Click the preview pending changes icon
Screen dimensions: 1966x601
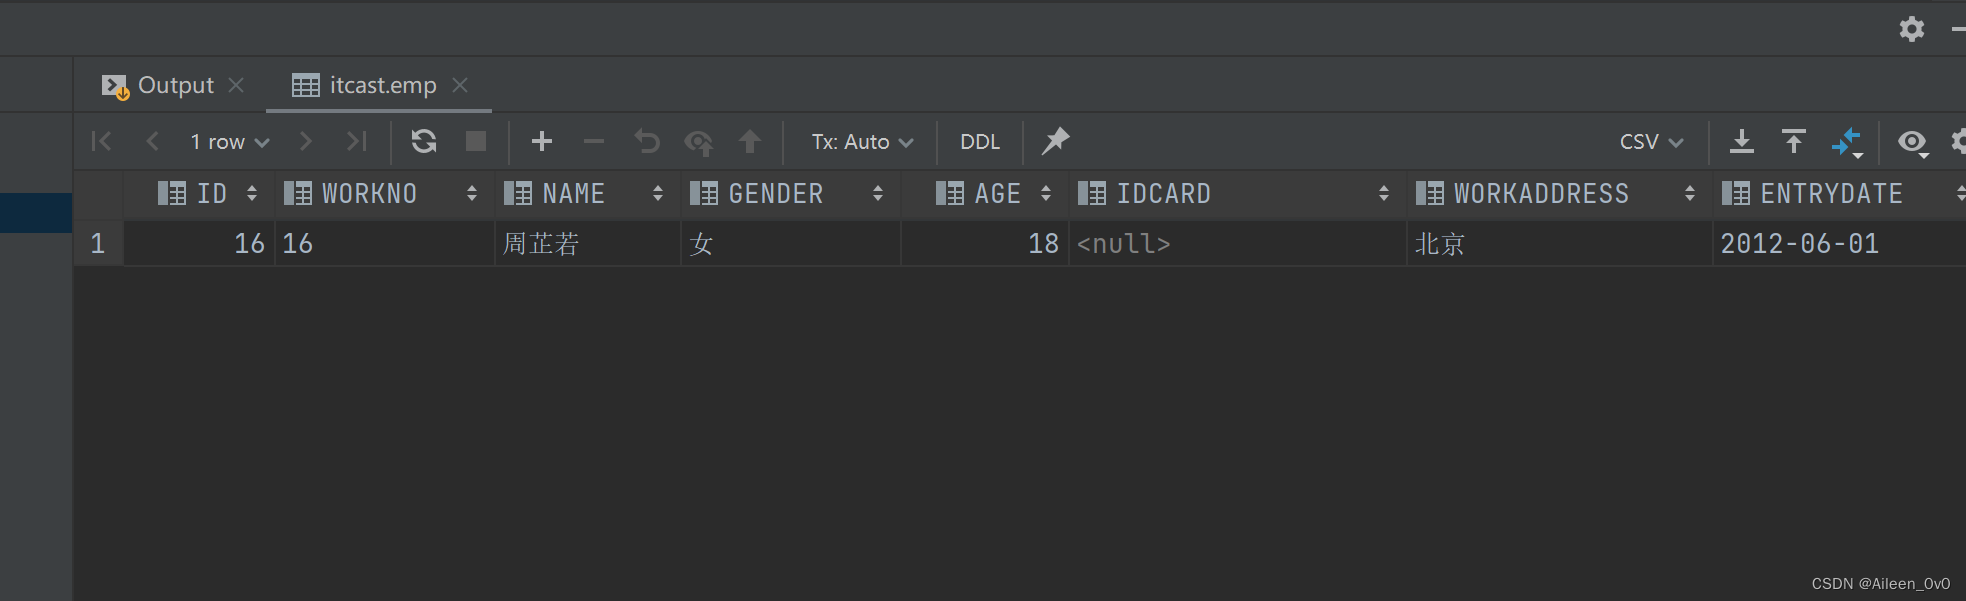(x=698, y=141)
